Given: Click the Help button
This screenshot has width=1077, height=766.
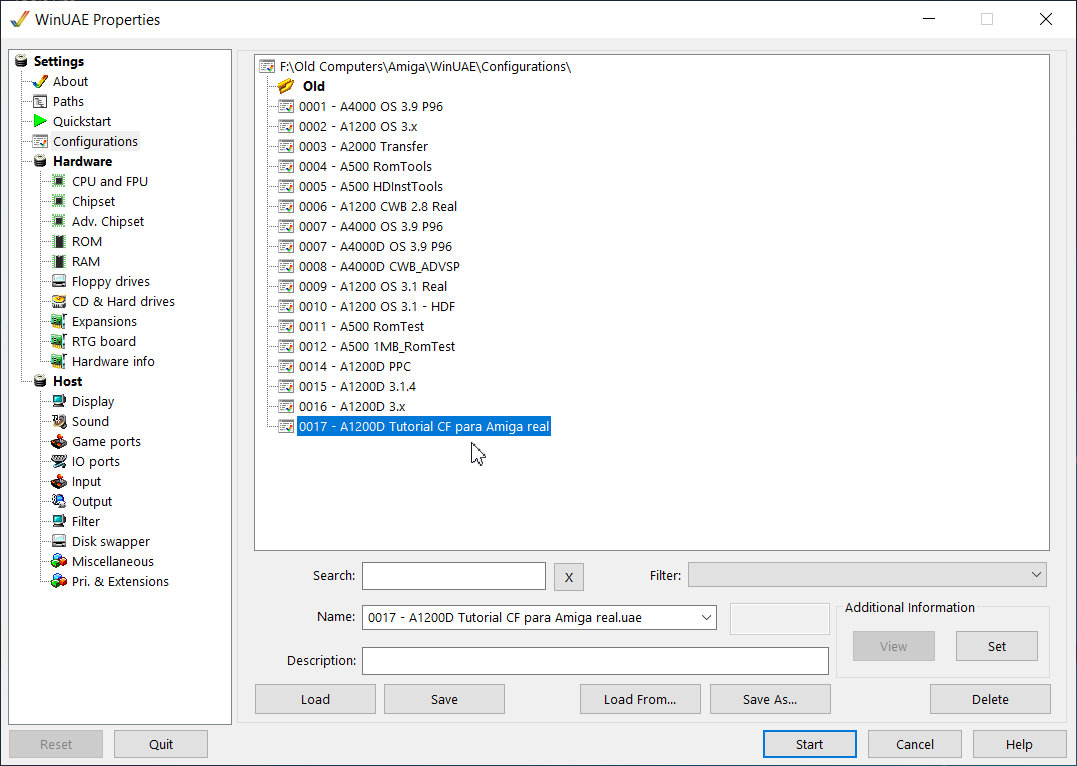Looking at the screenshot, I should [x=1019, y=744].
